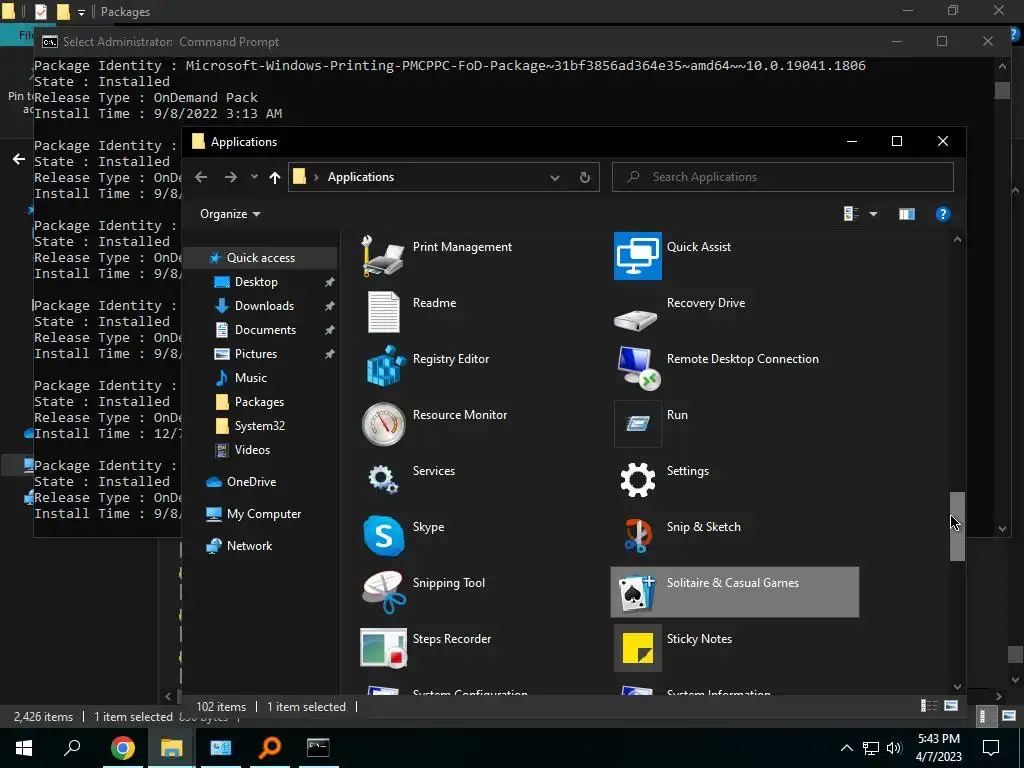The width and height of the screenshot is (1024, 768).
Task: Select the Steps Recorder icon
Action: click(x=383, y=648)
